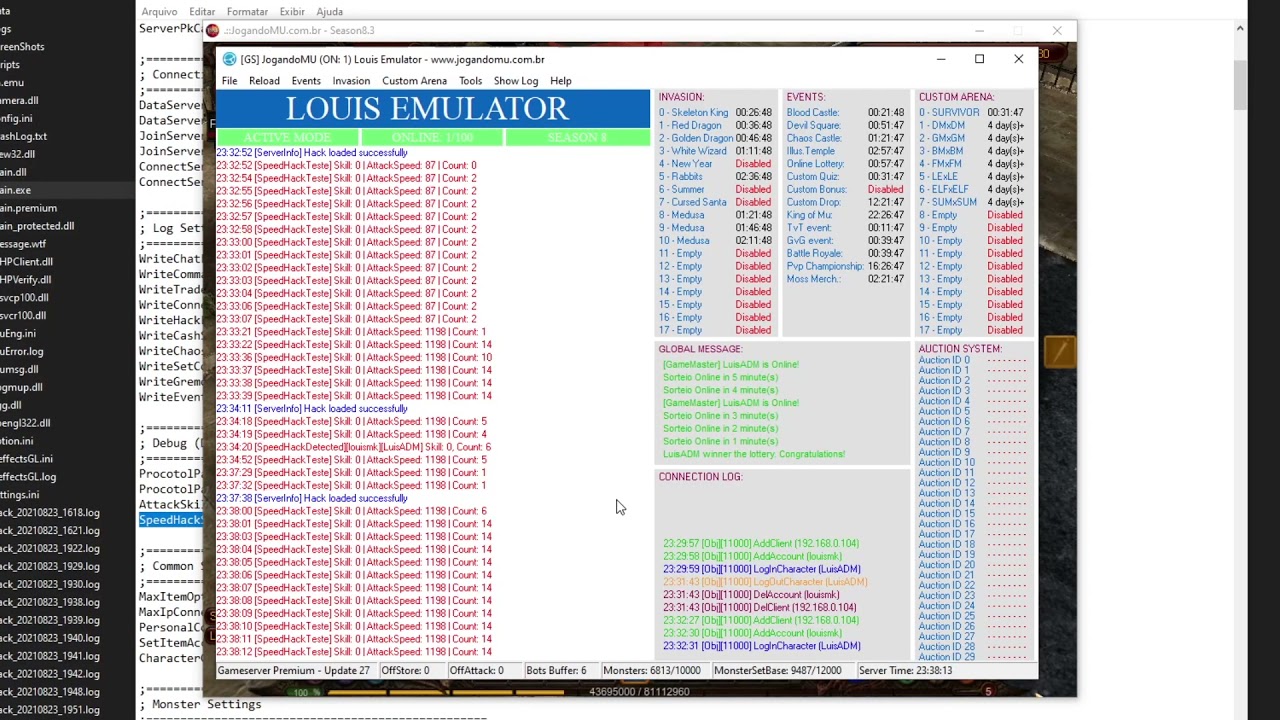This screenshot has width=1280, height=720.
Task: Select the '1 - DMxDM' custom arena row
Action: coord(971,126)
